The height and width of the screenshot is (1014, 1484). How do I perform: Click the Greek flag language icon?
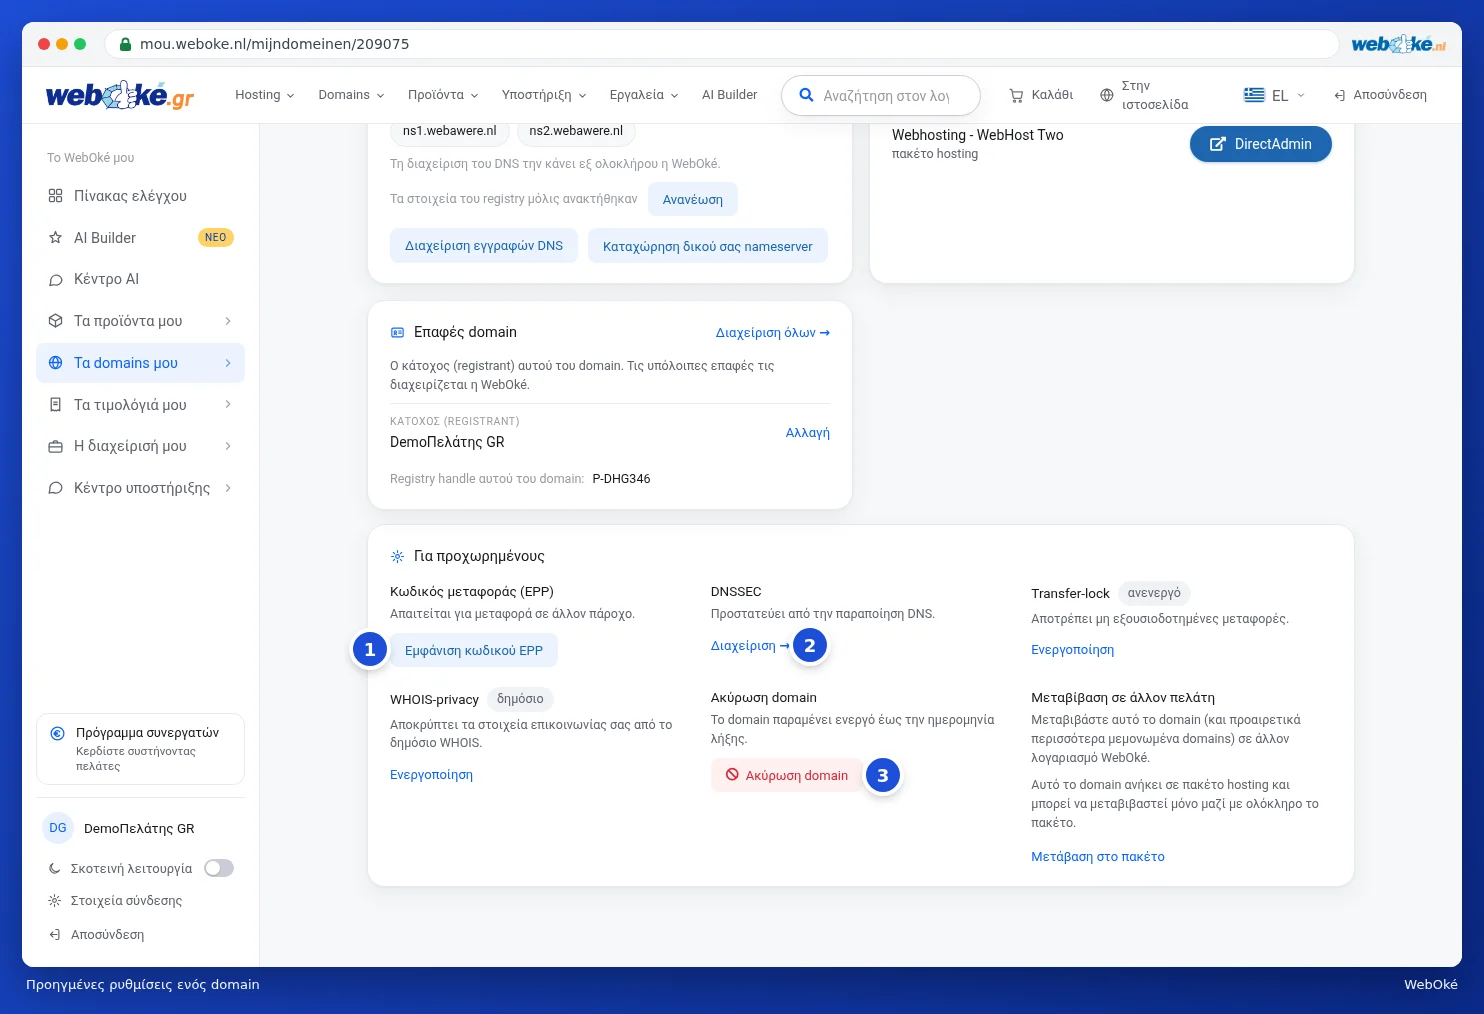pos(1254,95)
